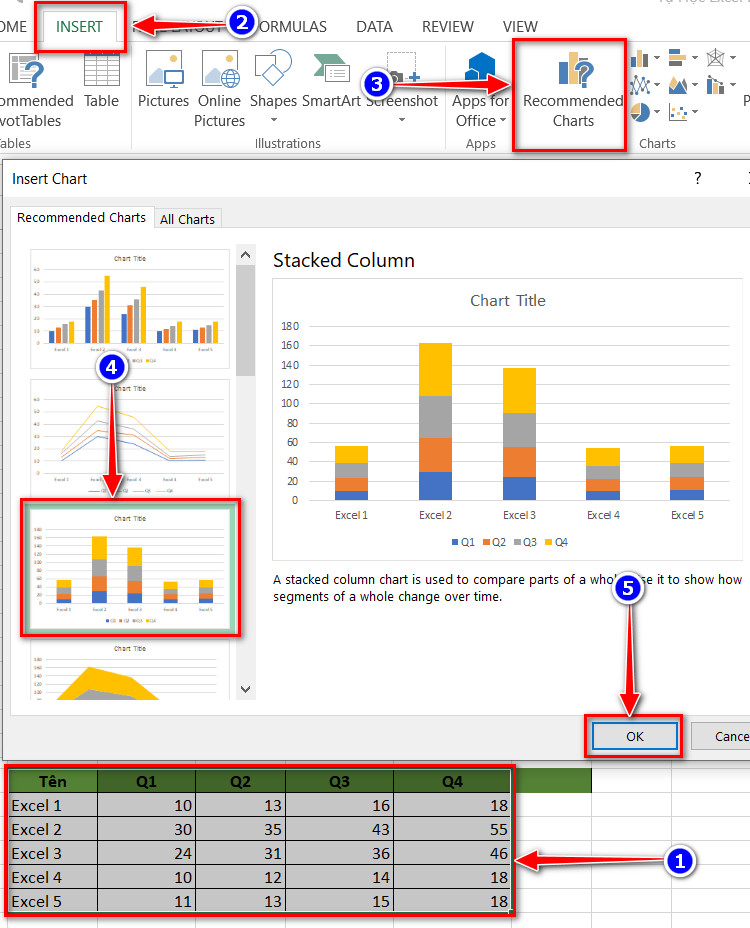The width and height of the screenshot is (750, 928).
Task: Insert an area chart from ribbon
Action: click(x=678, y=85)
